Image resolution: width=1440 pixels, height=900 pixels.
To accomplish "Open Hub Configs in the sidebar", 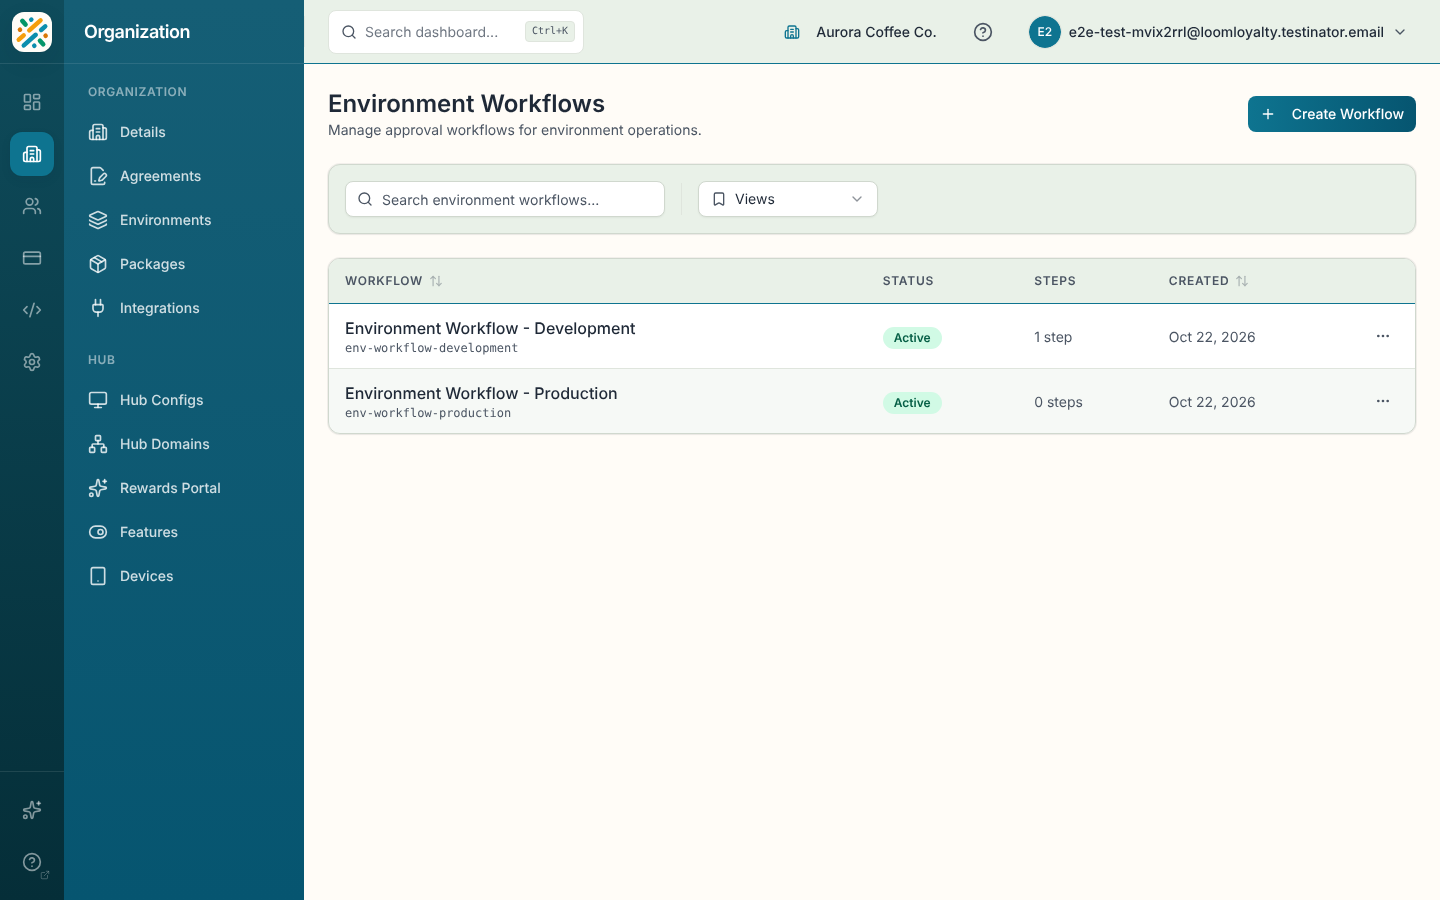I will 184,400.
